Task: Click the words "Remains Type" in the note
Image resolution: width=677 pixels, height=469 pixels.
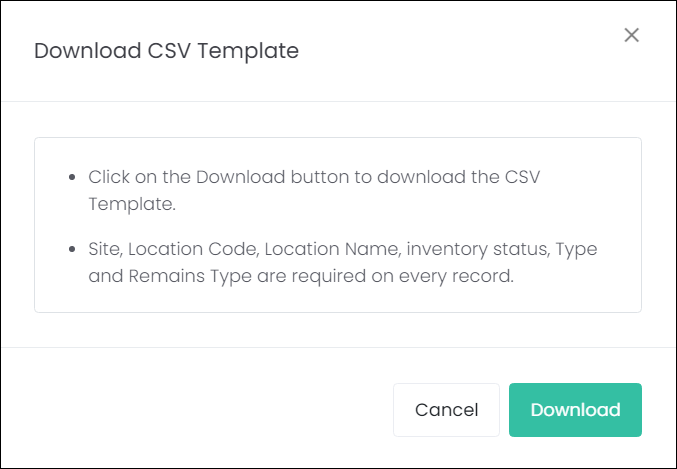Action: (x=190, y=276)
